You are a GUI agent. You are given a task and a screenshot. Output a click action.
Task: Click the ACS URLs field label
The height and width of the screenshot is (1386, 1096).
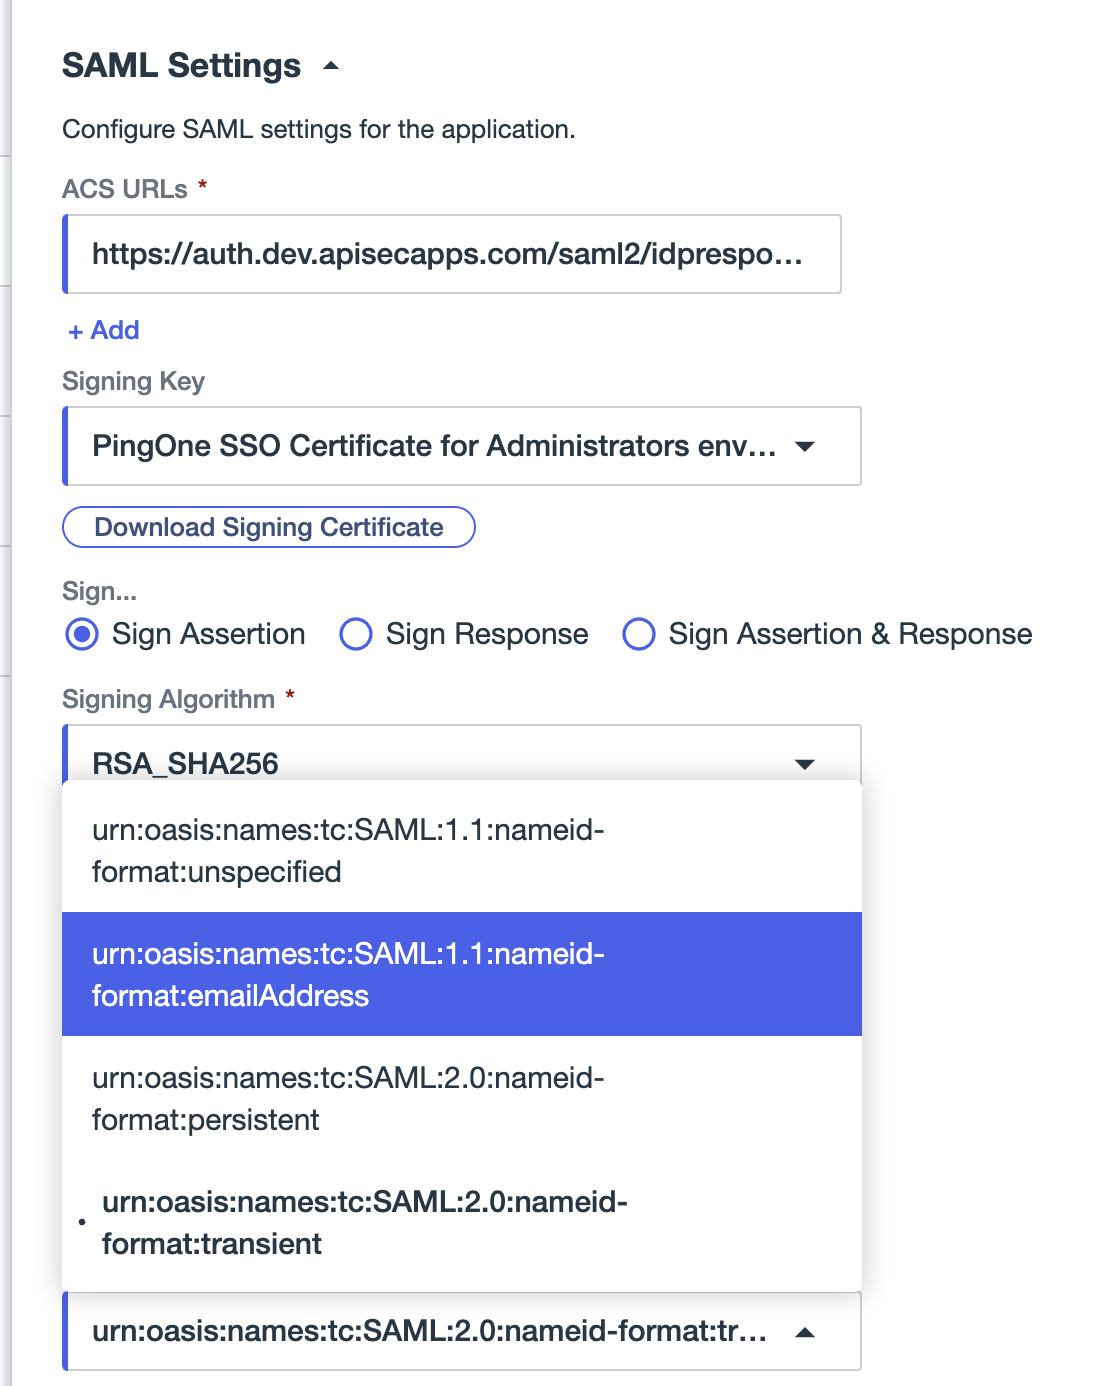click(125, 189)
